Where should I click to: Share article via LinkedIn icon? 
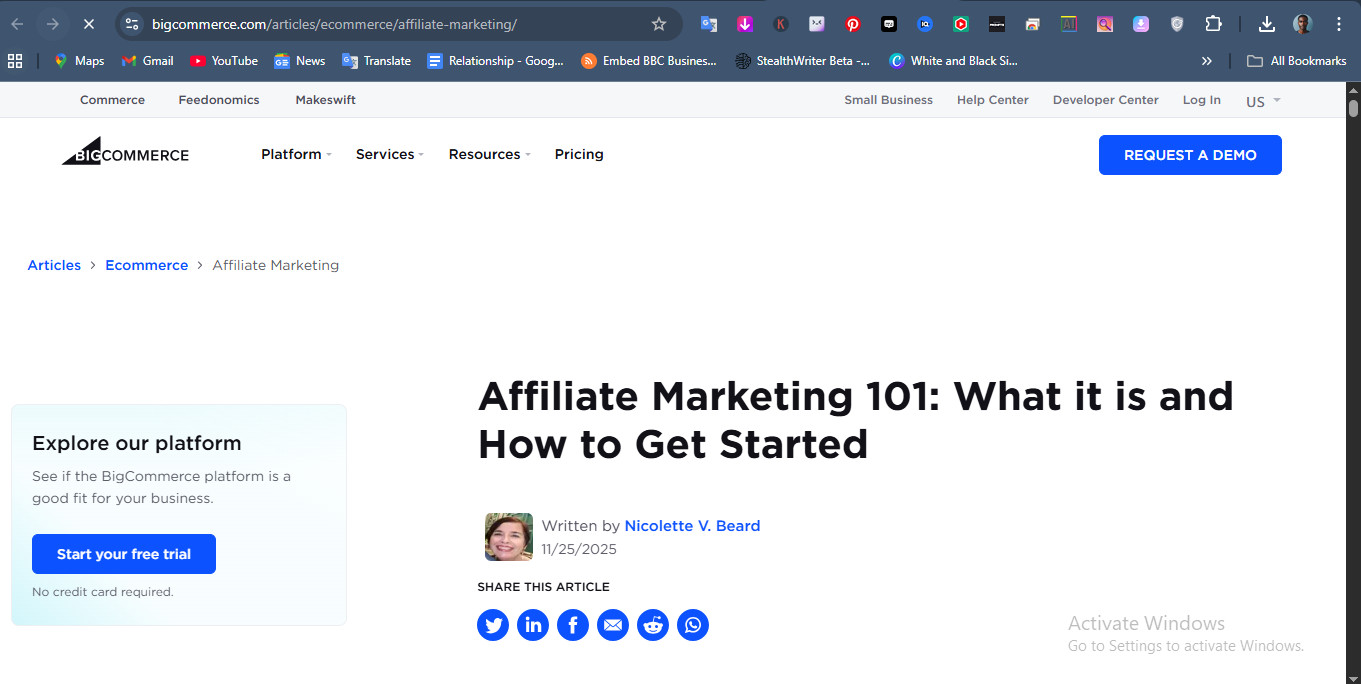pyautogui.click(x=533, y=626)
